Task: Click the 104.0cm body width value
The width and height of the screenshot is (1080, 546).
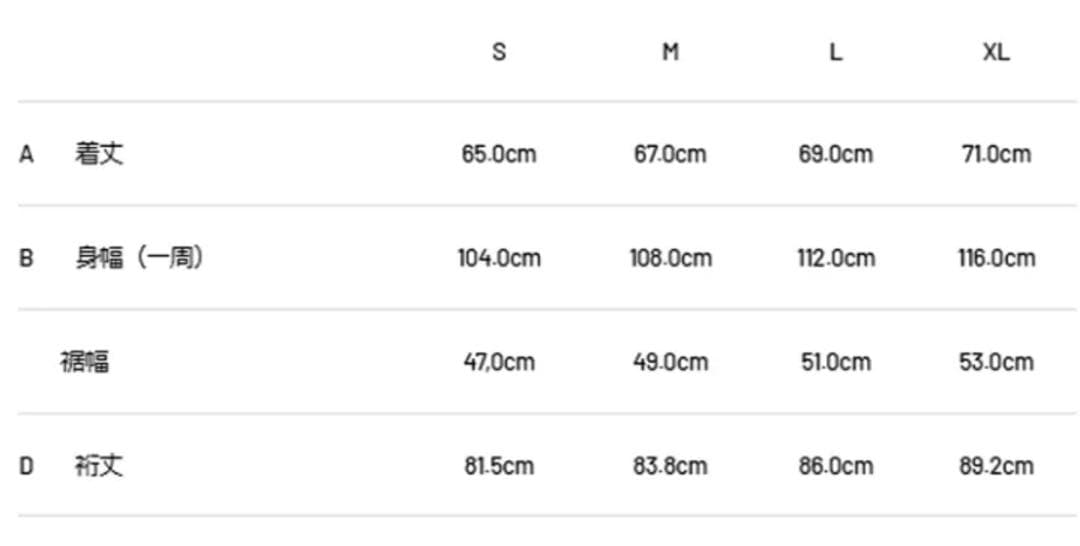Action: (x=499, y=258)
